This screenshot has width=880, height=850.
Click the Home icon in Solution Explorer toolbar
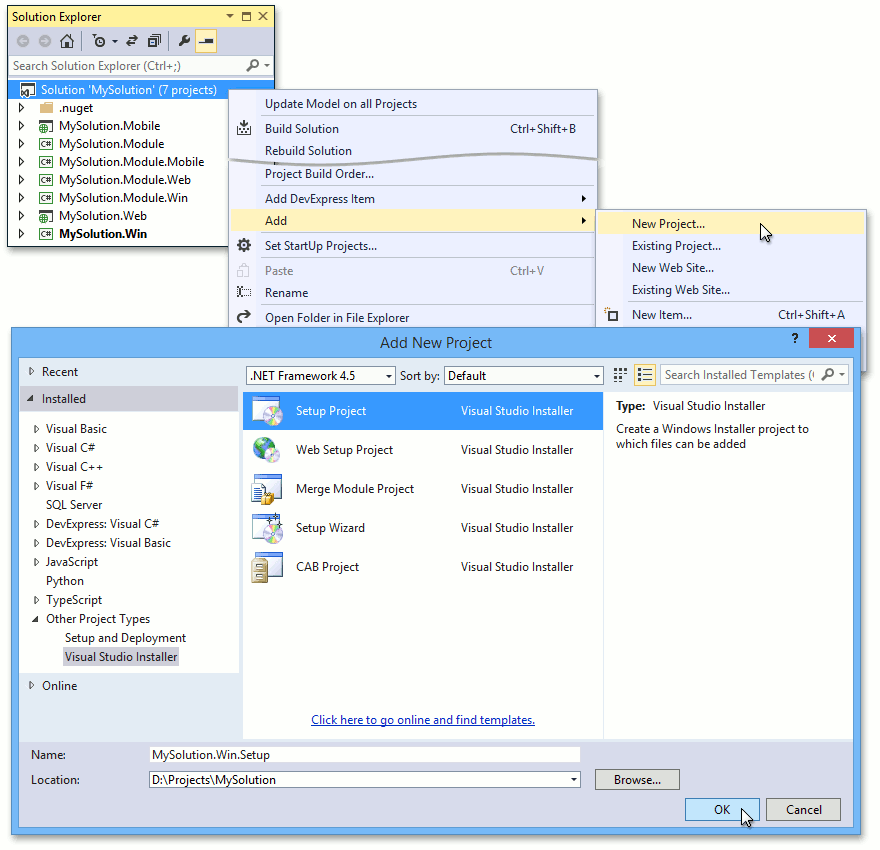(67, 41)
